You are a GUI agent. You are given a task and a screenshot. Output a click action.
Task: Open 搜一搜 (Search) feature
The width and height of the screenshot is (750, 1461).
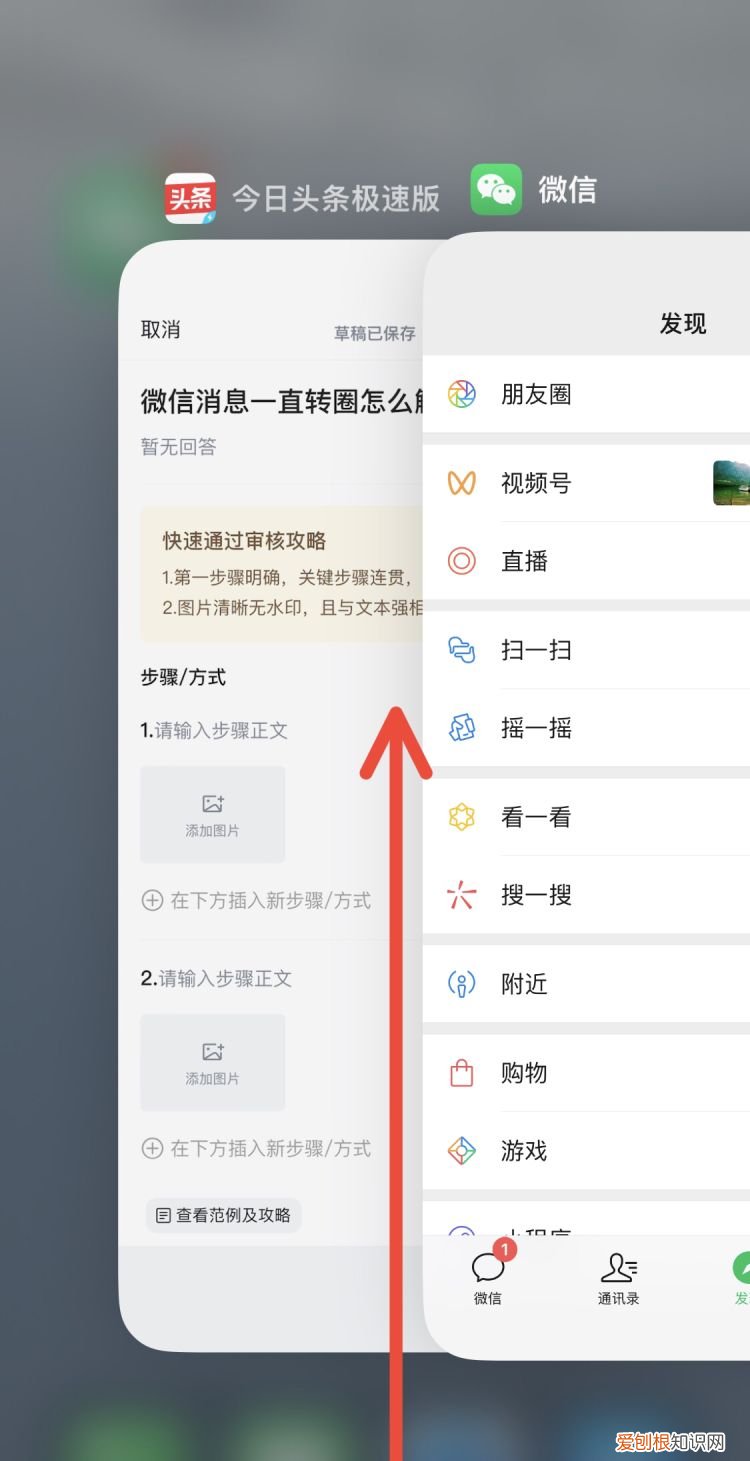[537, 895]
